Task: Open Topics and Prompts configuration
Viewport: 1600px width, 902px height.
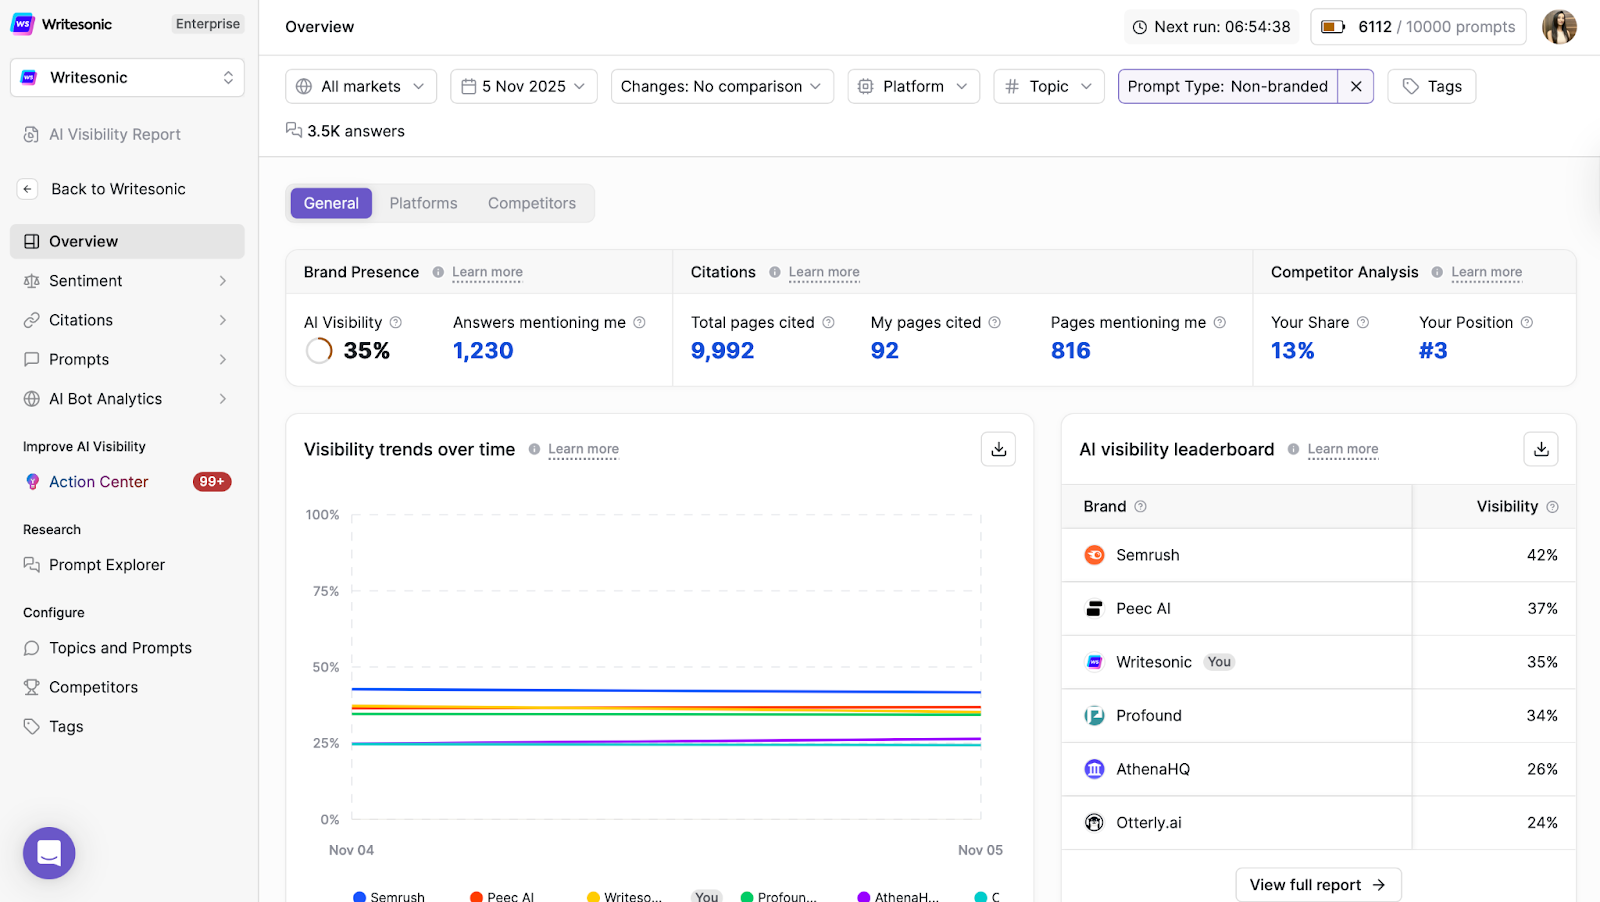Action: [31, 647]
